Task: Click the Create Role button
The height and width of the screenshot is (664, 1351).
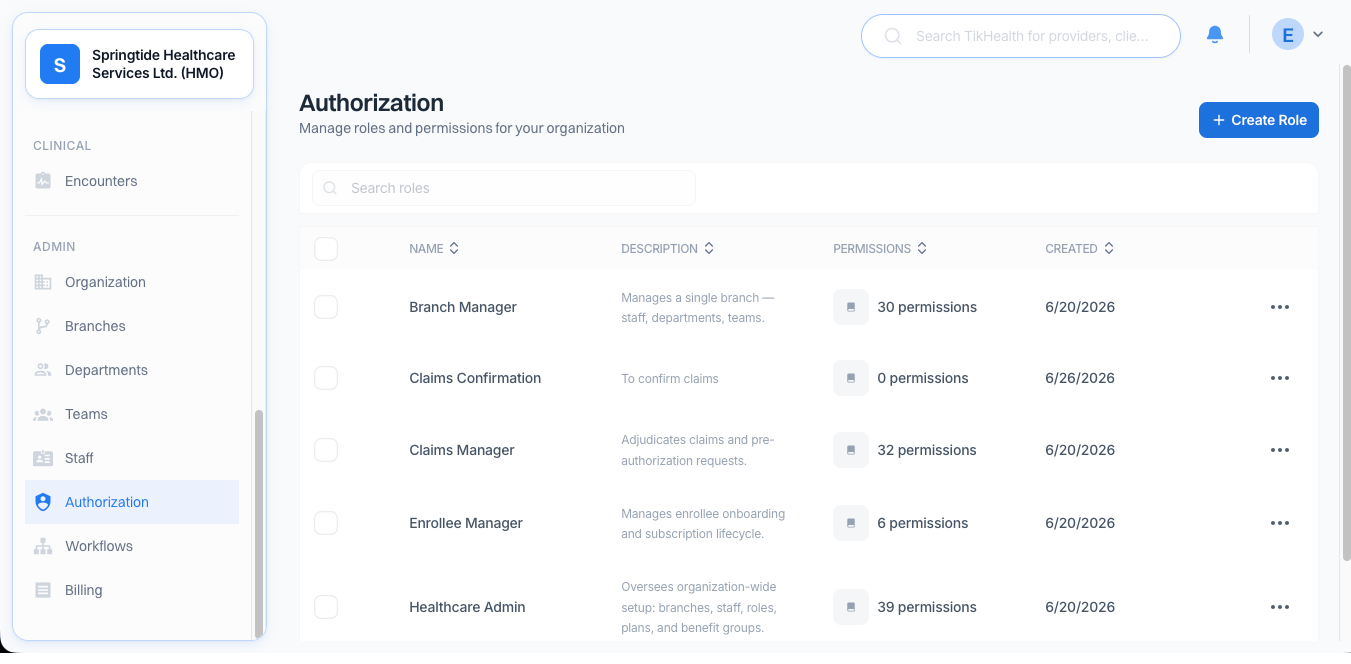Action: [1259, 120]
